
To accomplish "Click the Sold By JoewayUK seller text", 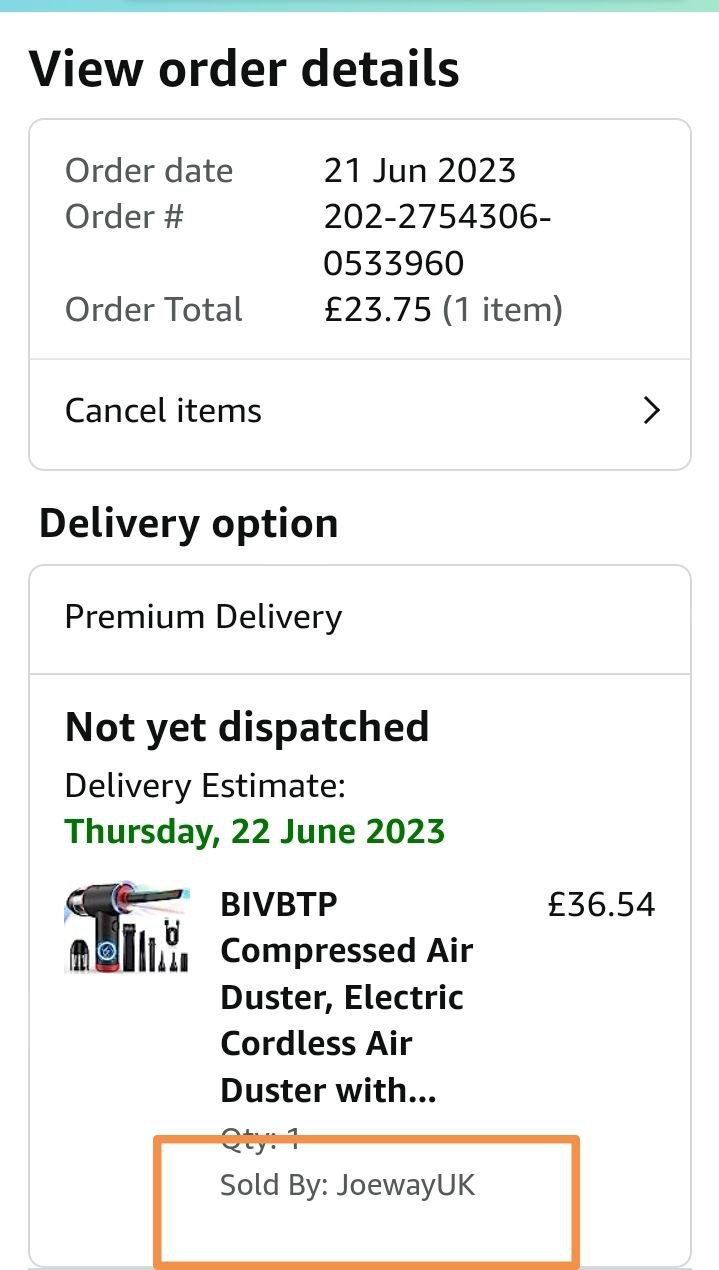I will click(x=347, y=1185).
